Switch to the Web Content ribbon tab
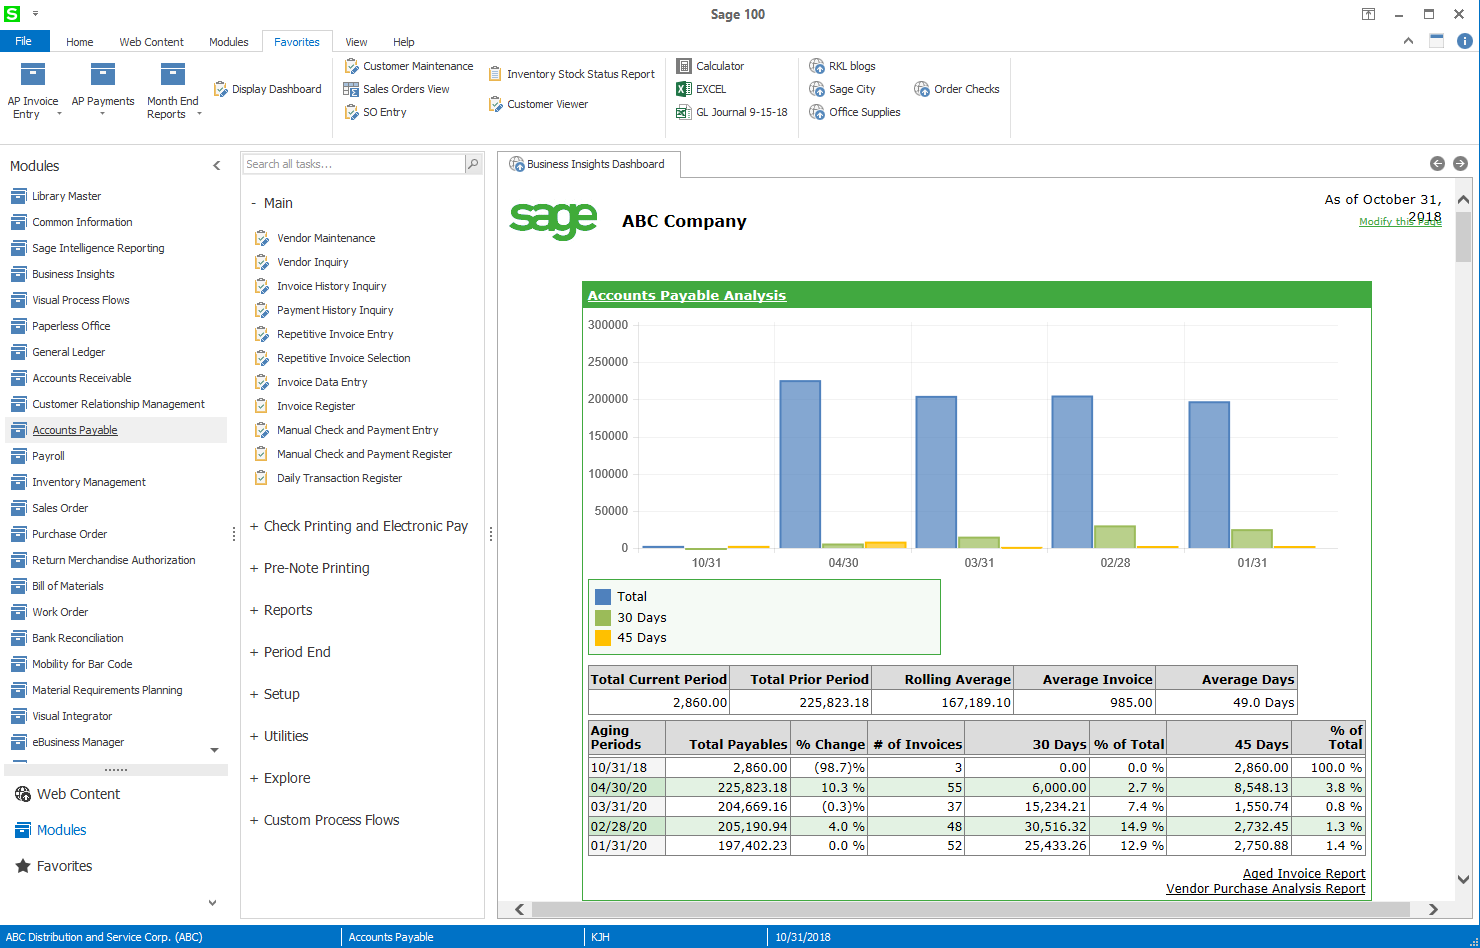The image size is (1480, 948). click(151, 42)
